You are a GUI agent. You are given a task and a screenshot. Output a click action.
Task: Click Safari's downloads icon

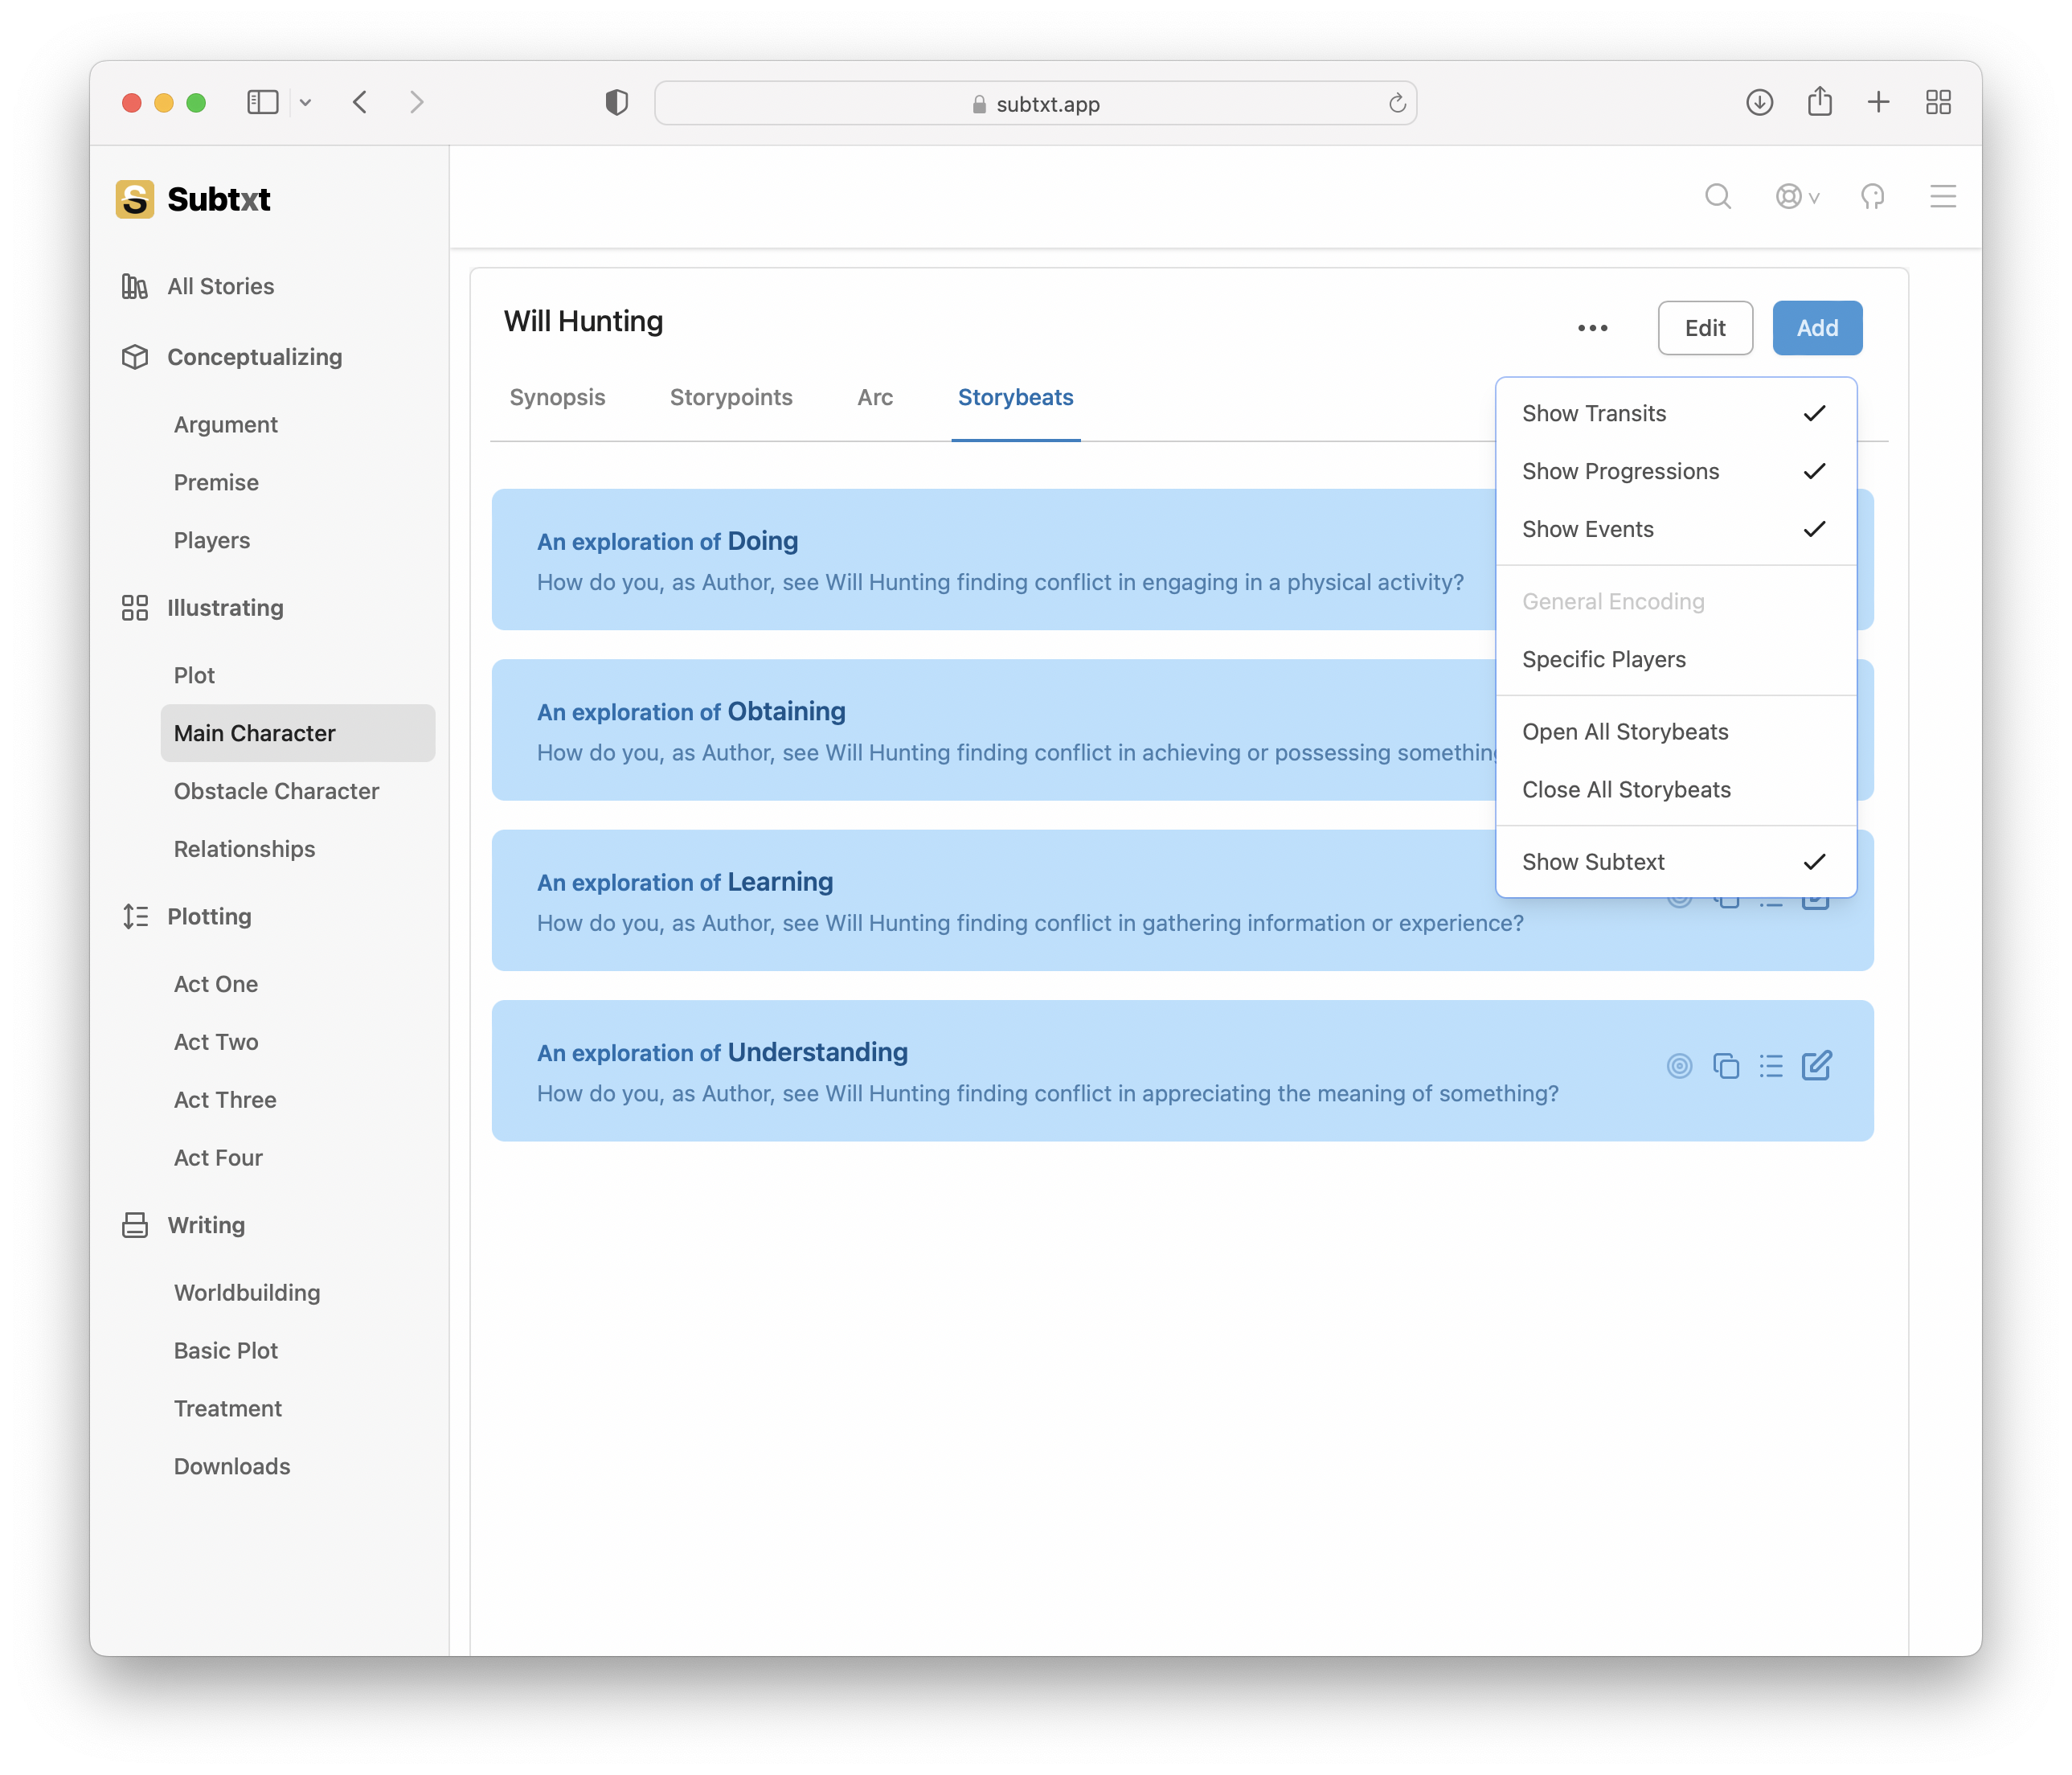1759,102
